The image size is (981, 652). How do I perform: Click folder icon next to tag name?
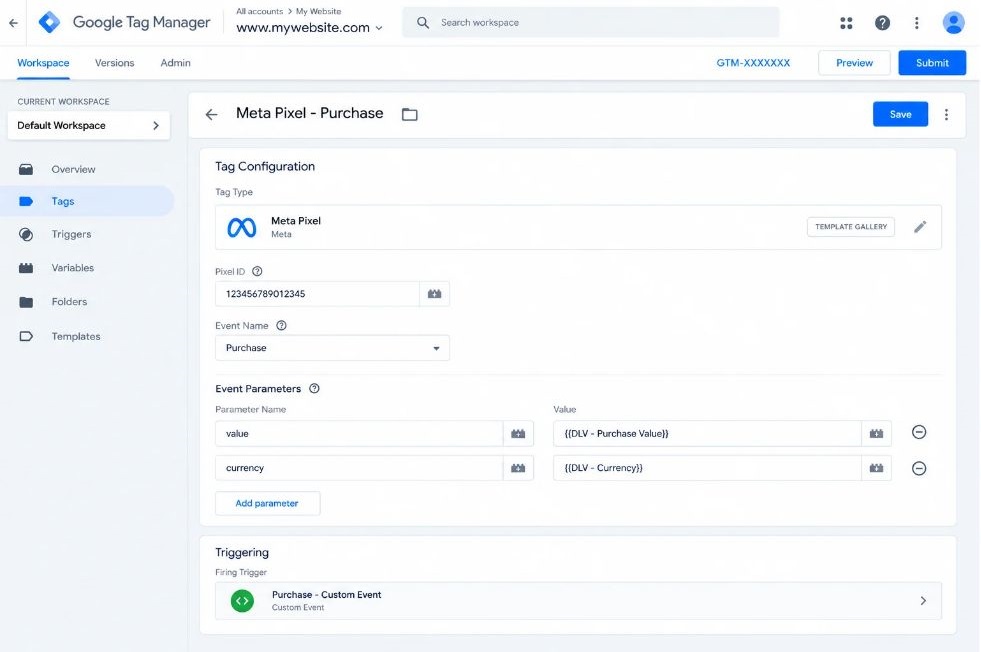(410, 115)
